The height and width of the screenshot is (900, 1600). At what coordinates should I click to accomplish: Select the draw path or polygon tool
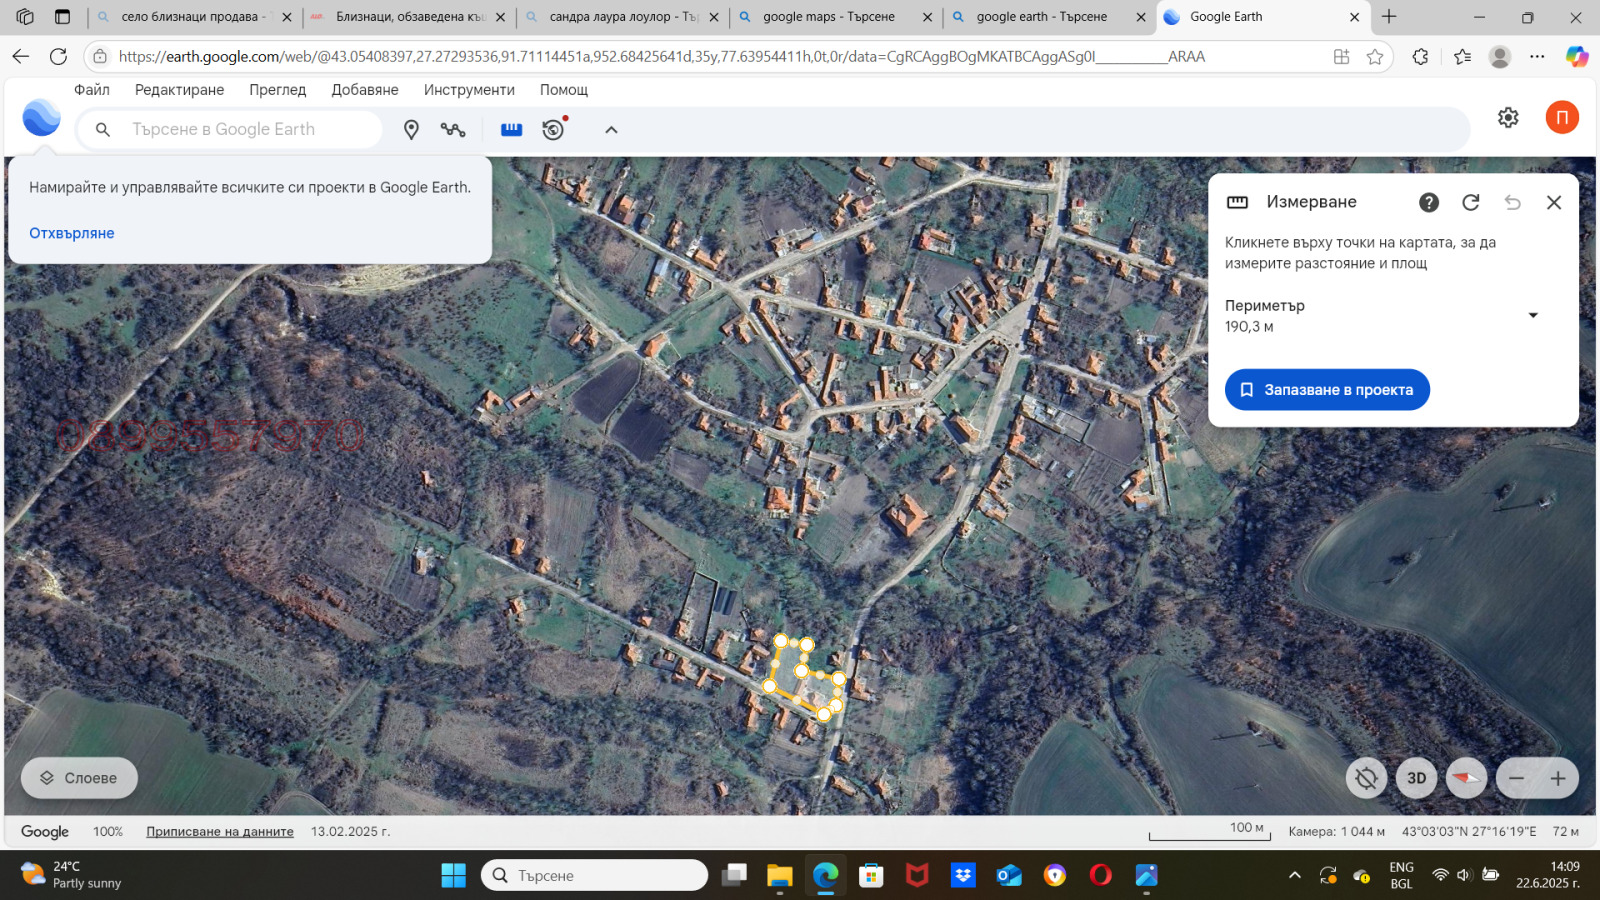pyautogui.click(x=453, y=130)
